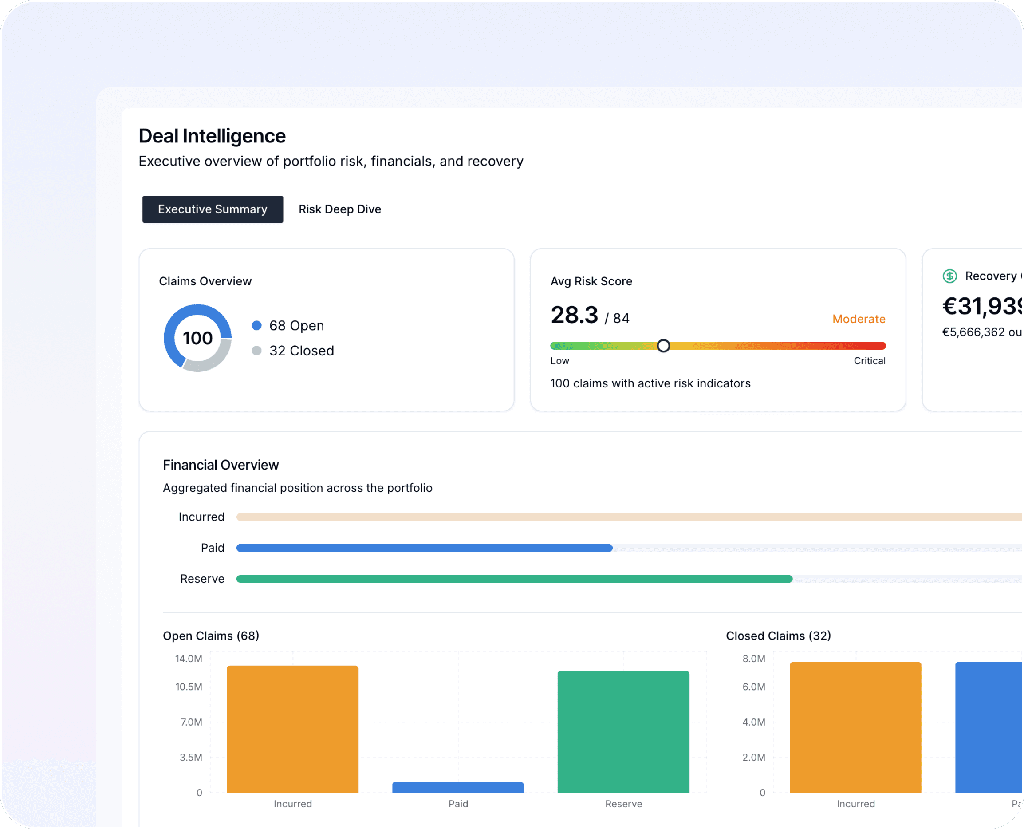1024x829 pixels.
Task: Click the "Closed Claims (32)" chart title
Action: click(778, 636)
